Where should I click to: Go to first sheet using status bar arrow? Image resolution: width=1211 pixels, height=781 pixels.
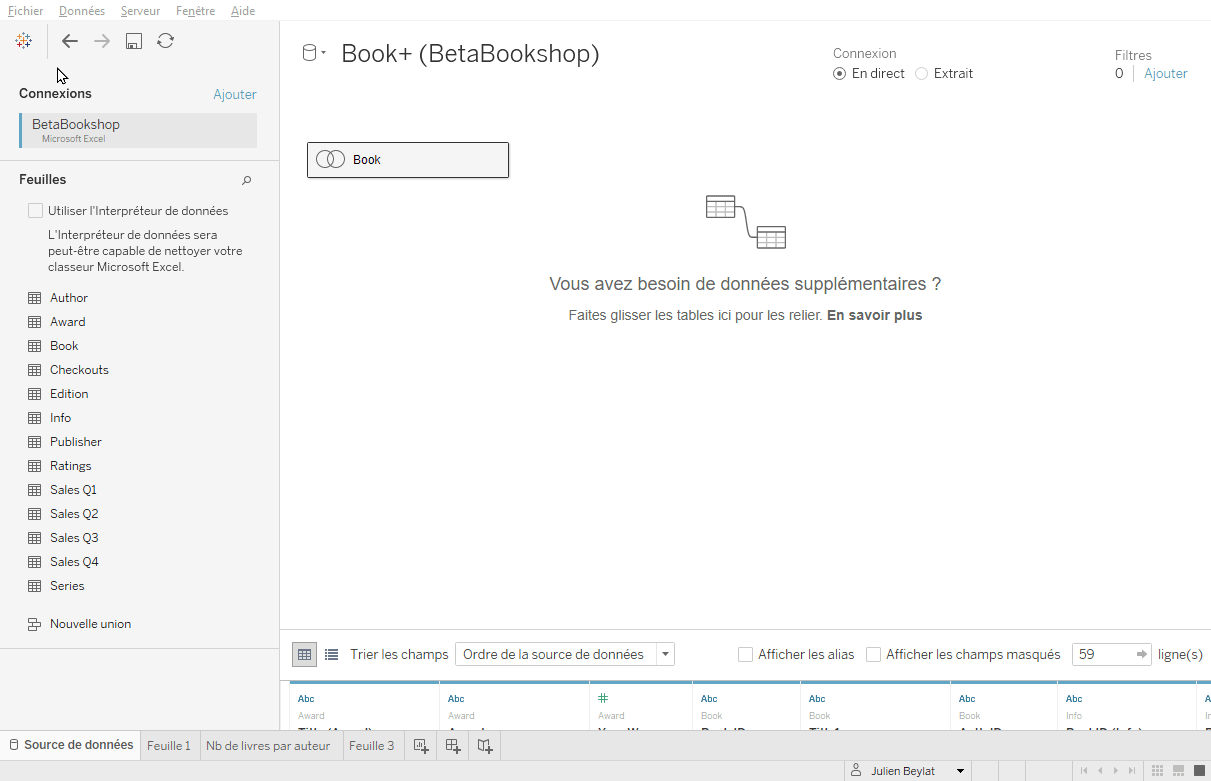pyautogui.click(x=1084, y=770)
